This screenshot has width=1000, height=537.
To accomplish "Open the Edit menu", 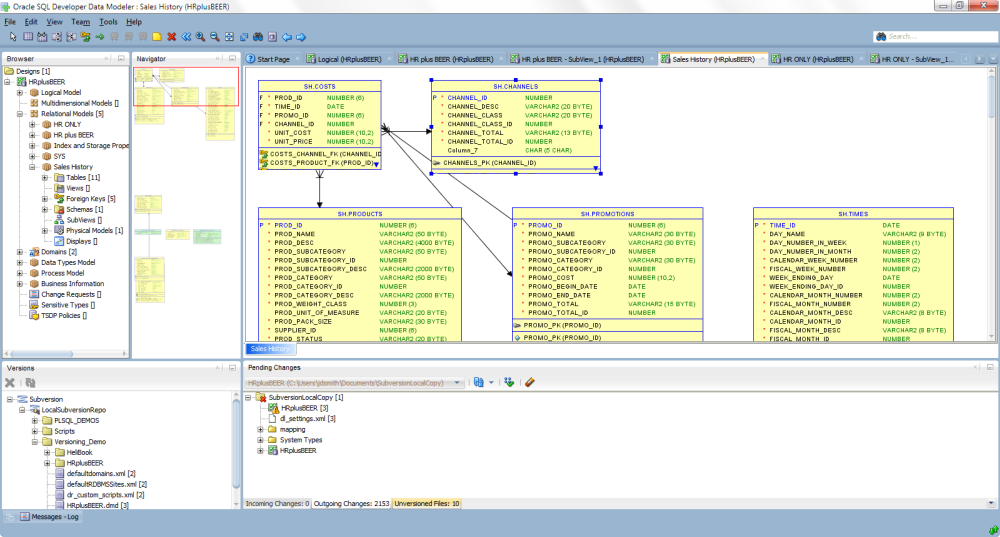I will click(x=31, y=22).
